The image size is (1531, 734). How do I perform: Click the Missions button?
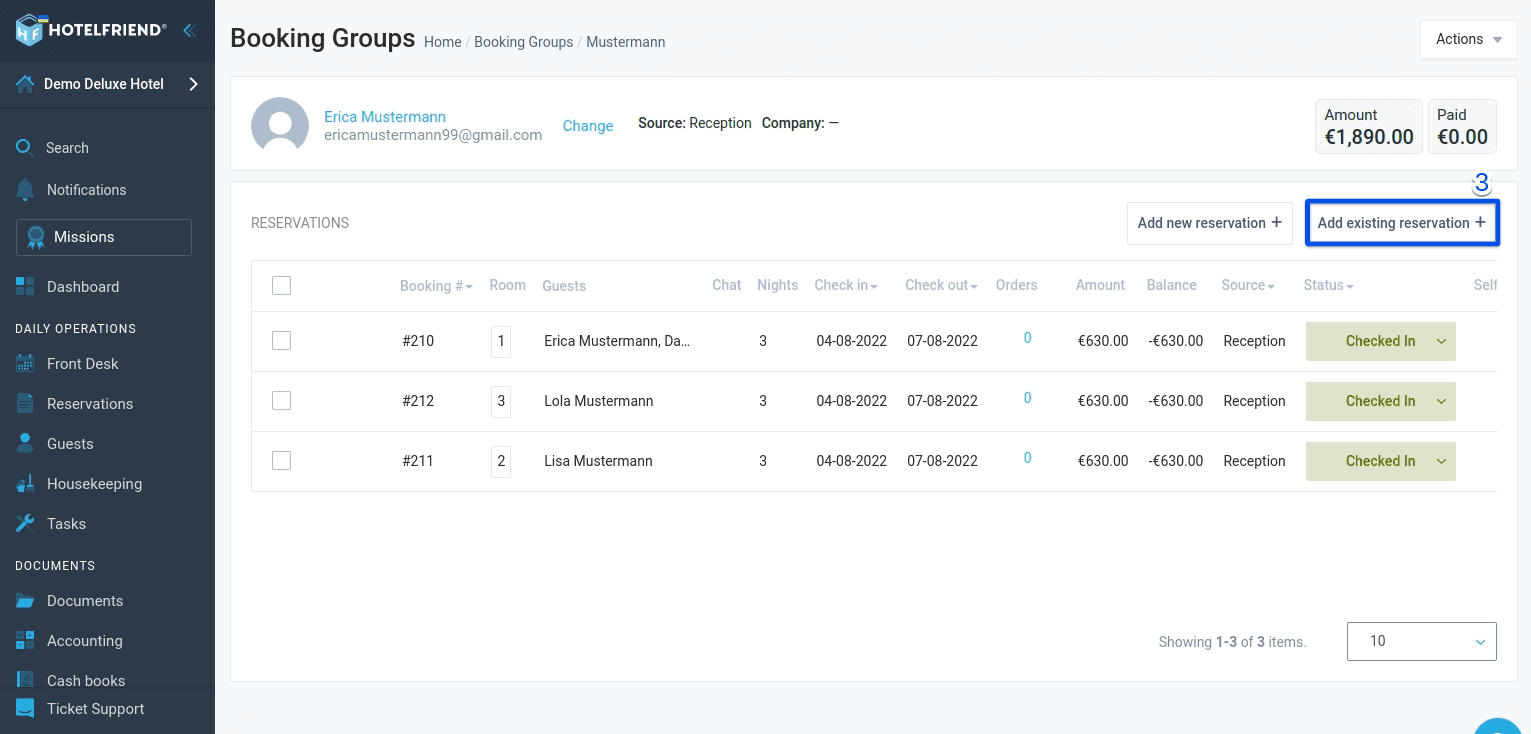point(104,237)
